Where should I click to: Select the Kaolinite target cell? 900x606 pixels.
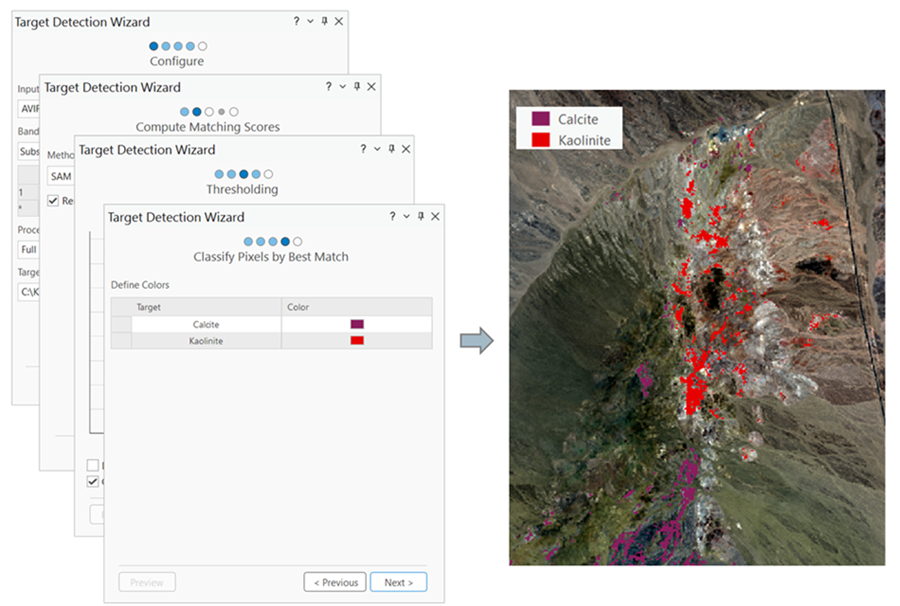click(206, 341)
